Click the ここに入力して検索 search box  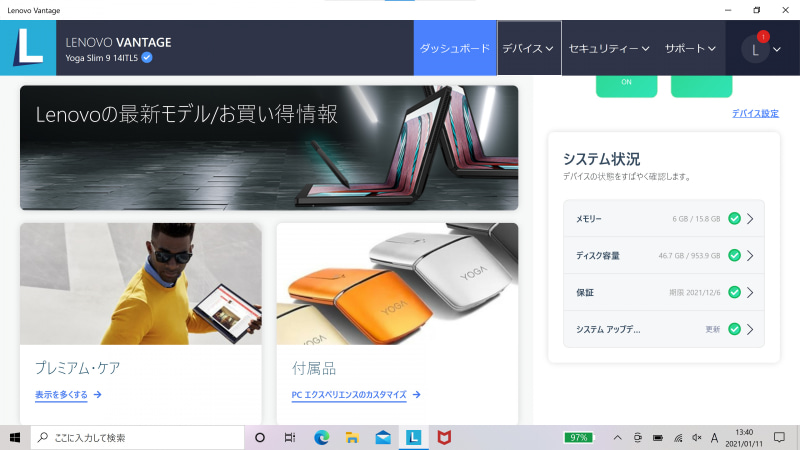pos(138,438)
